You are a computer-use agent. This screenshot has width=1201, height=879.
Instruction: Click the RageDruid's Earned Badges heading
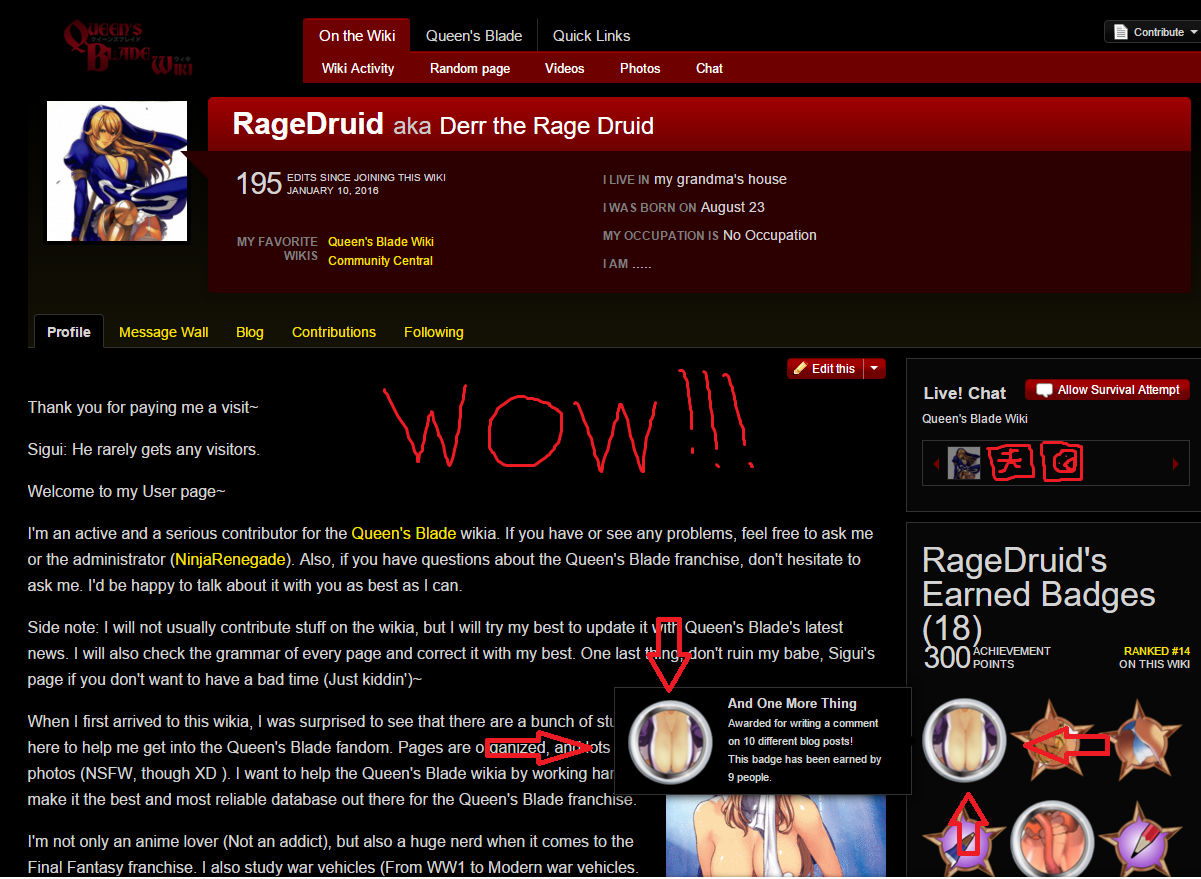coord(1038,594)
